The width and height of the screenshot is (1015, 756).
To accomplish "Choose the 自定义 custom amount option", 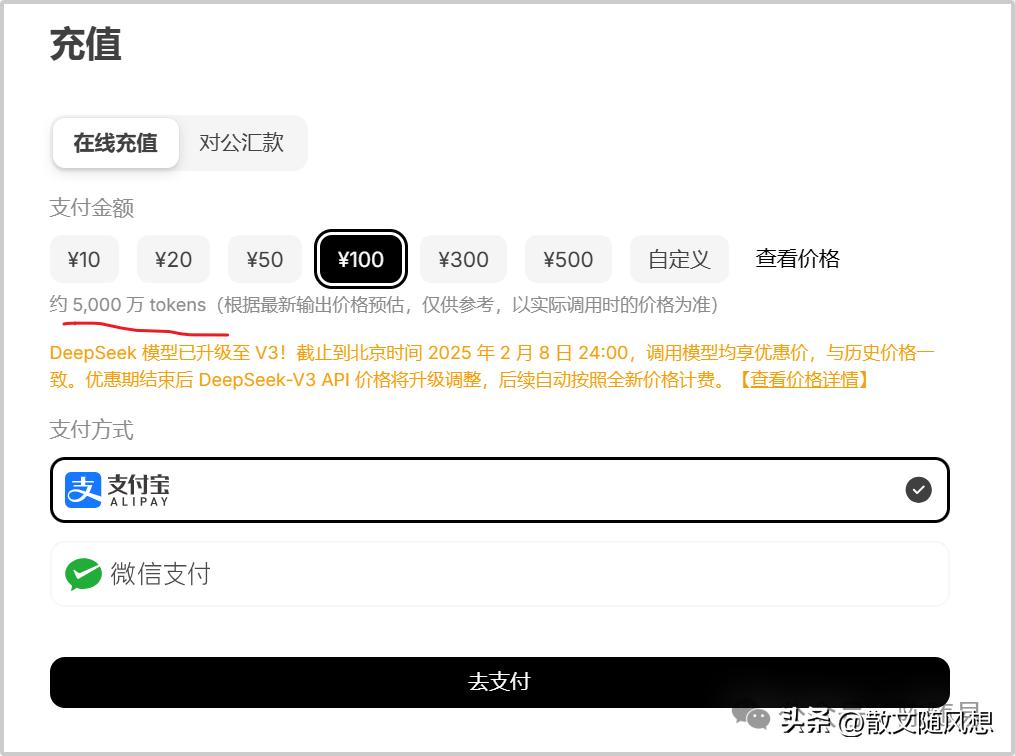I will [x=679, y=260].
